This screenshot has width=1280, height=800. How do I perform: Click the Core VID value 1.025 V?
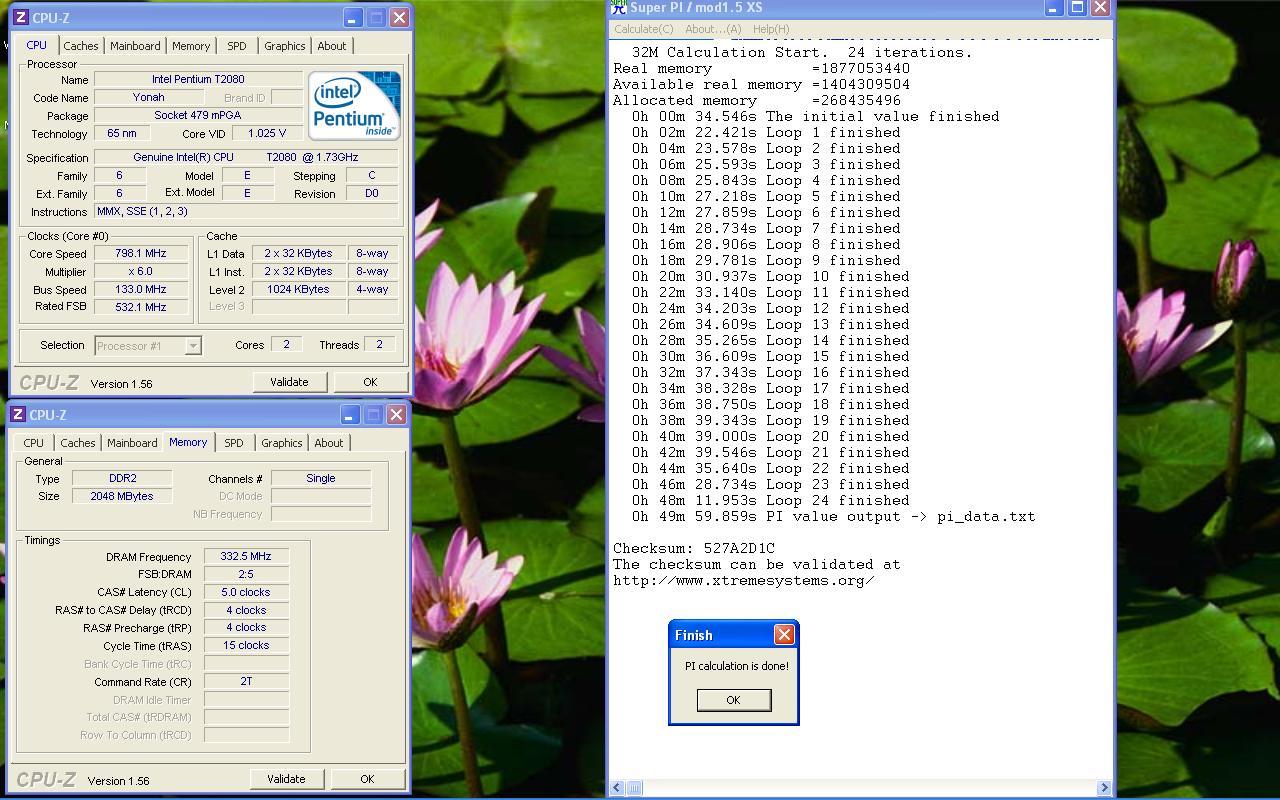[x=267, y=133]
